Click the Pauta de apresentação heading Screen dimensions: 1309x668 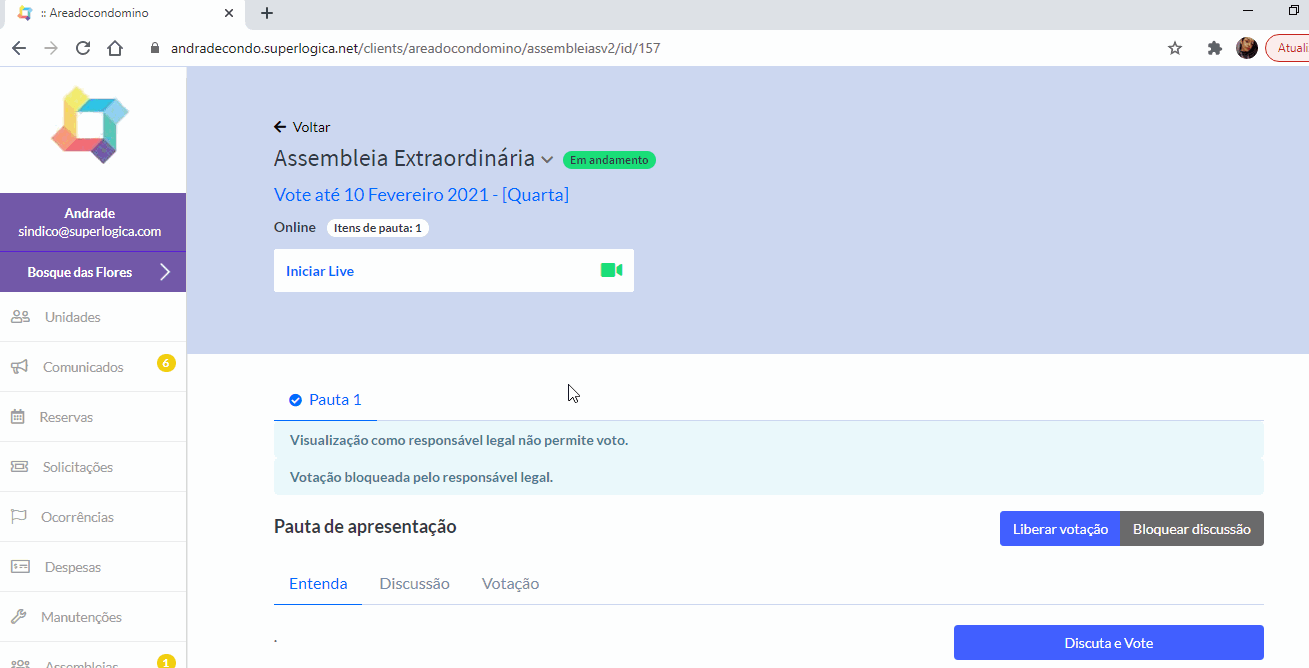click(x=365, y=527)
